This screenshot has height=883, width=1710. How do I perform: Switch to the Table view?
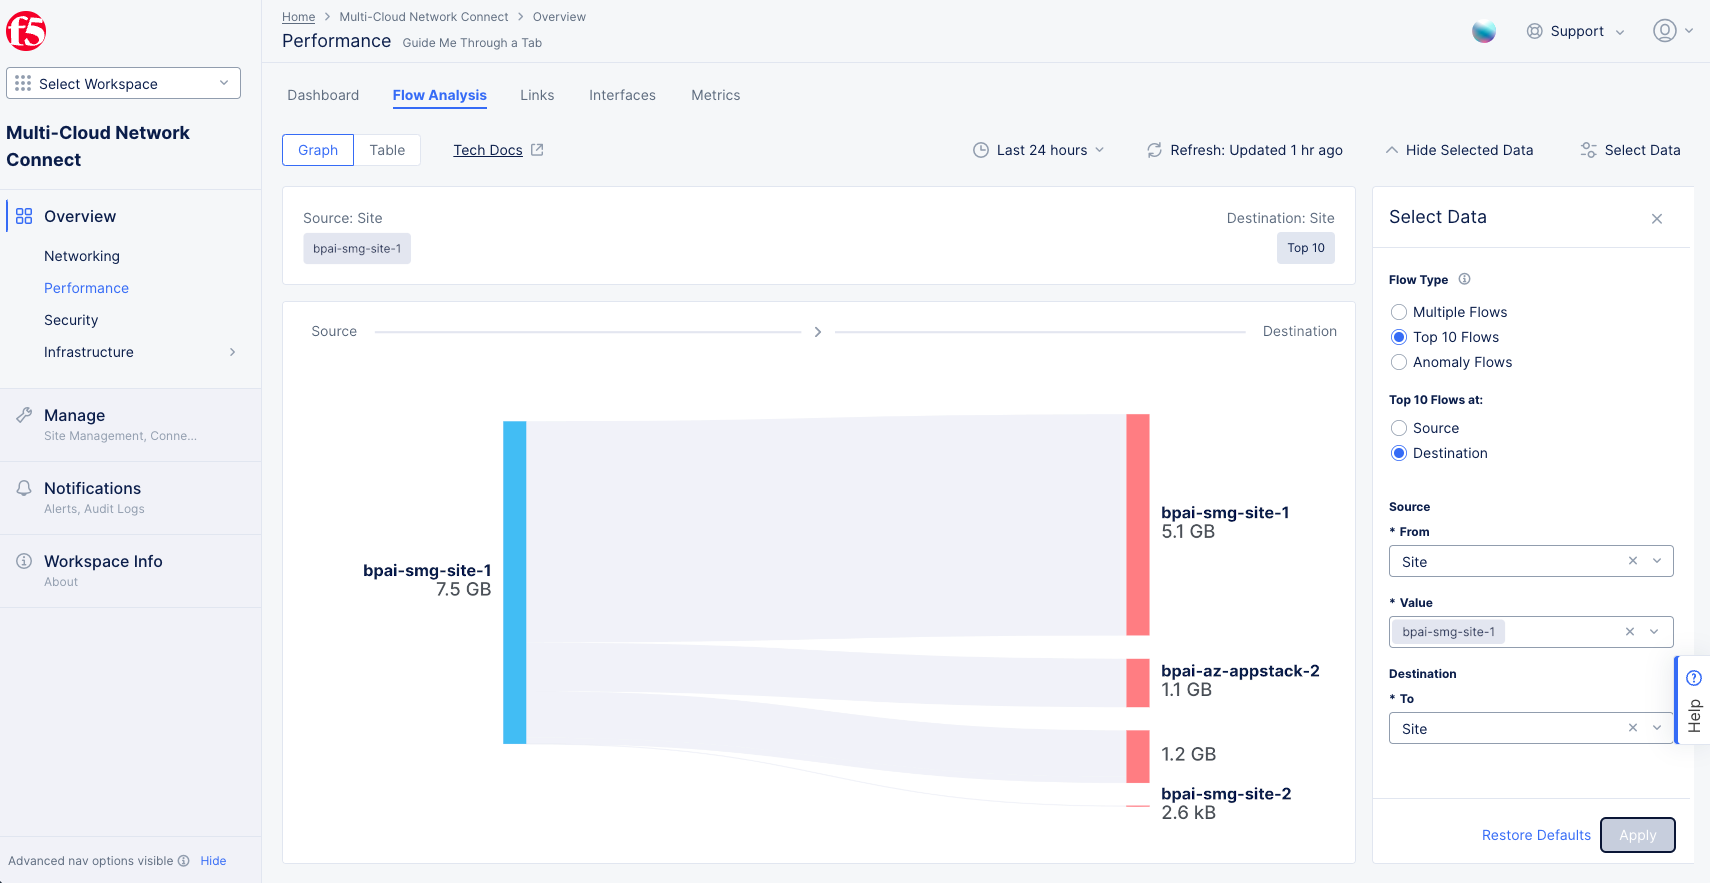coord(387,150)
